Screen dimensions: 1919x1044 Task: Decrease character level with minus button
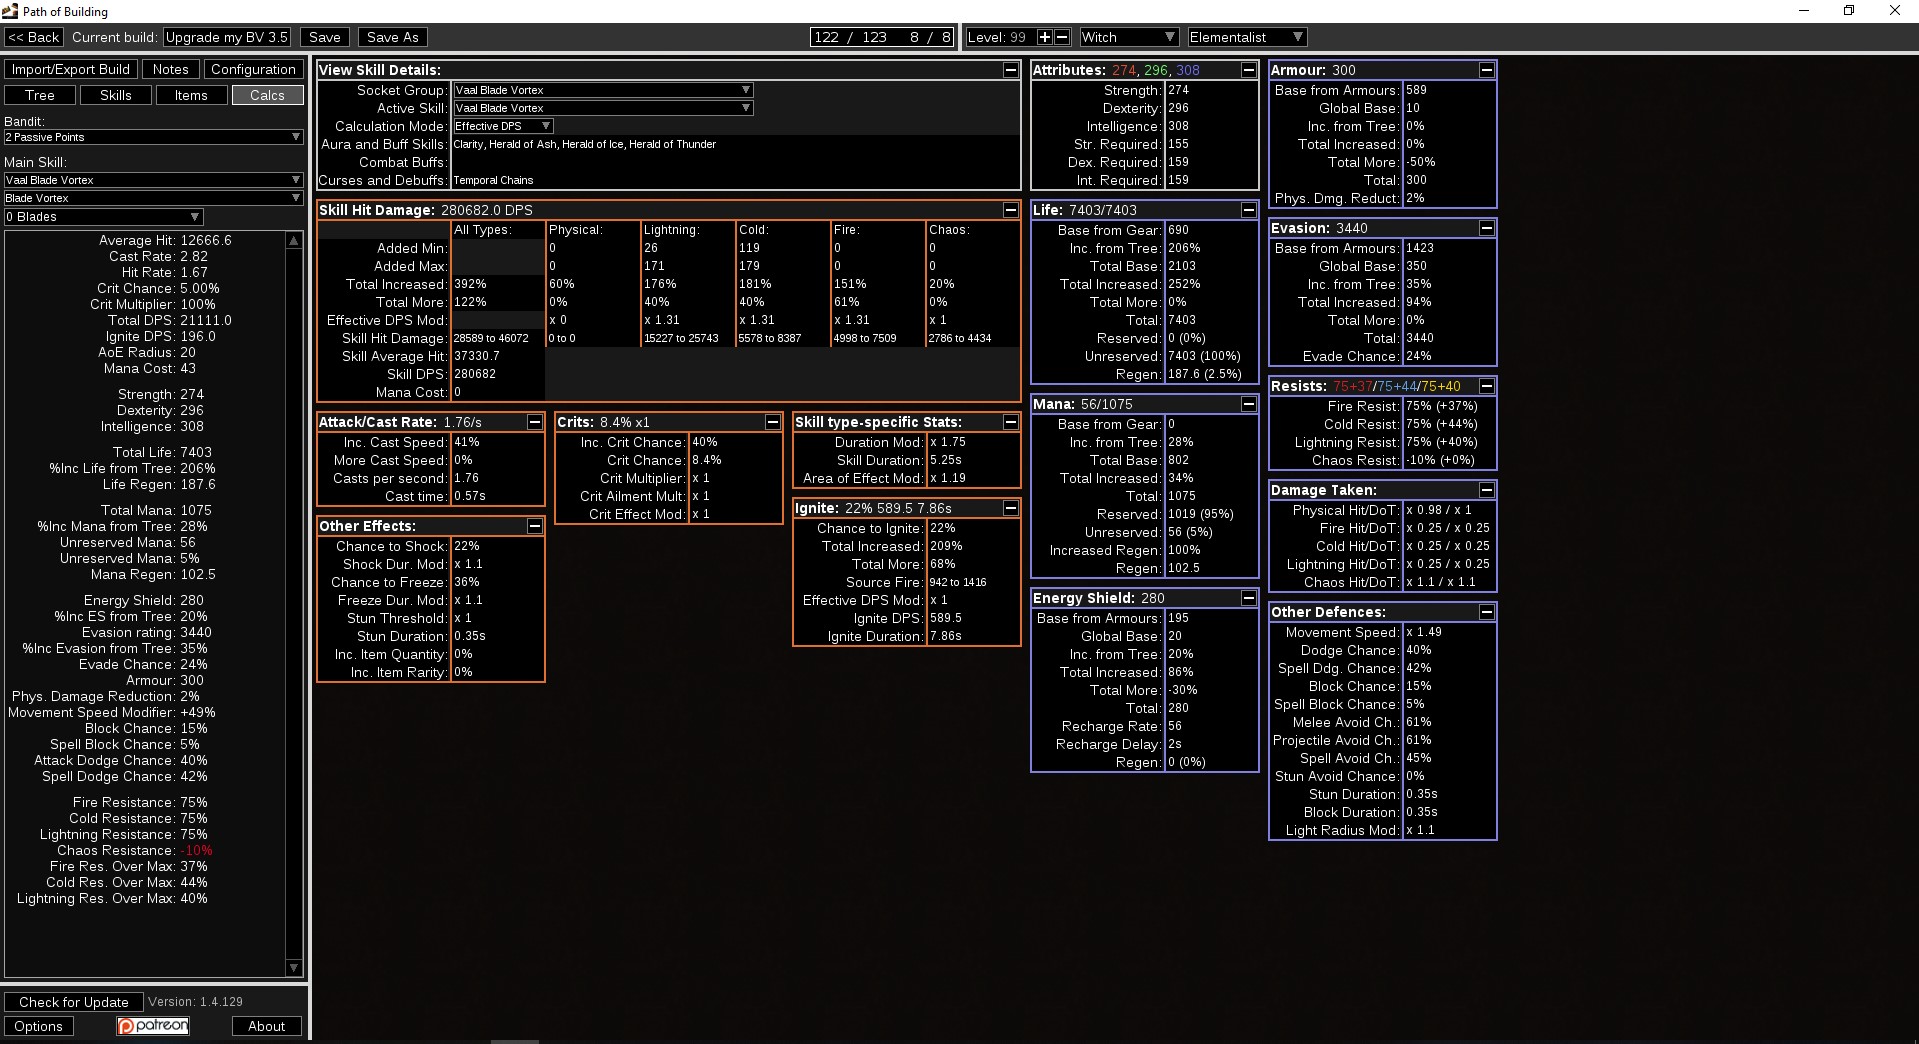point(1062,37)
